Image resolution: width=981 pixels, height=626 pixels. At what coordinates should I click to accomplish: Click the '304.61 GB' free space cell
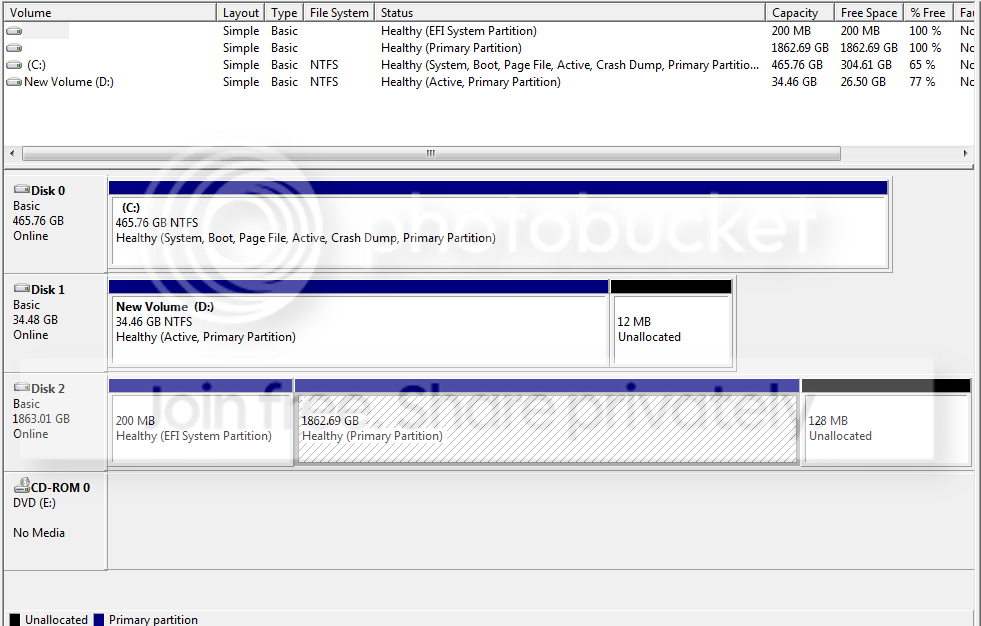click(x=866, y=64)
